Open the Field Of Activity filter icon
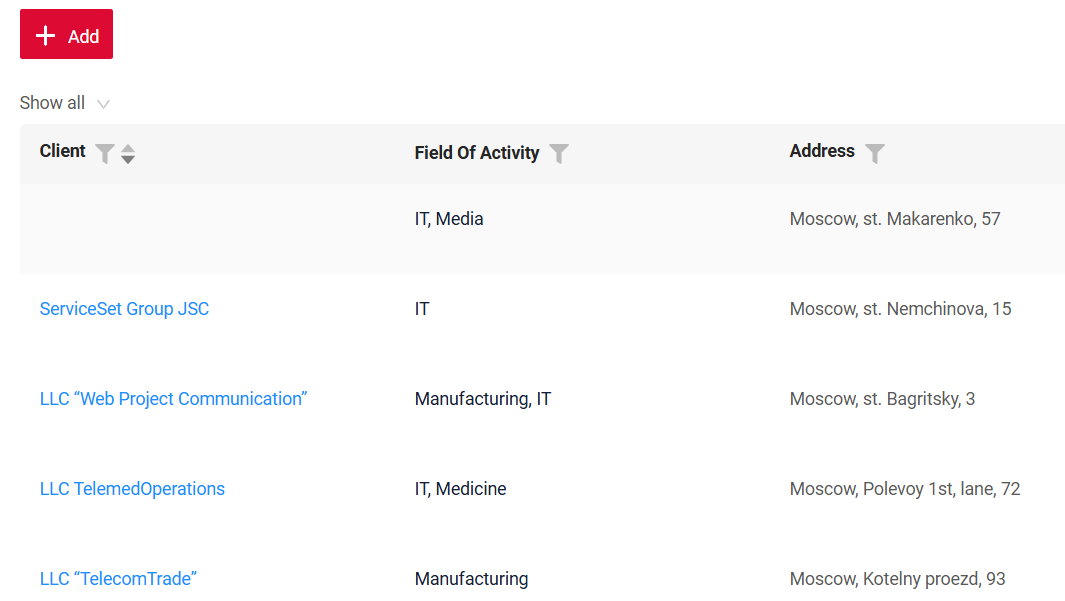The image size is (1065, 601). (558, 153)
